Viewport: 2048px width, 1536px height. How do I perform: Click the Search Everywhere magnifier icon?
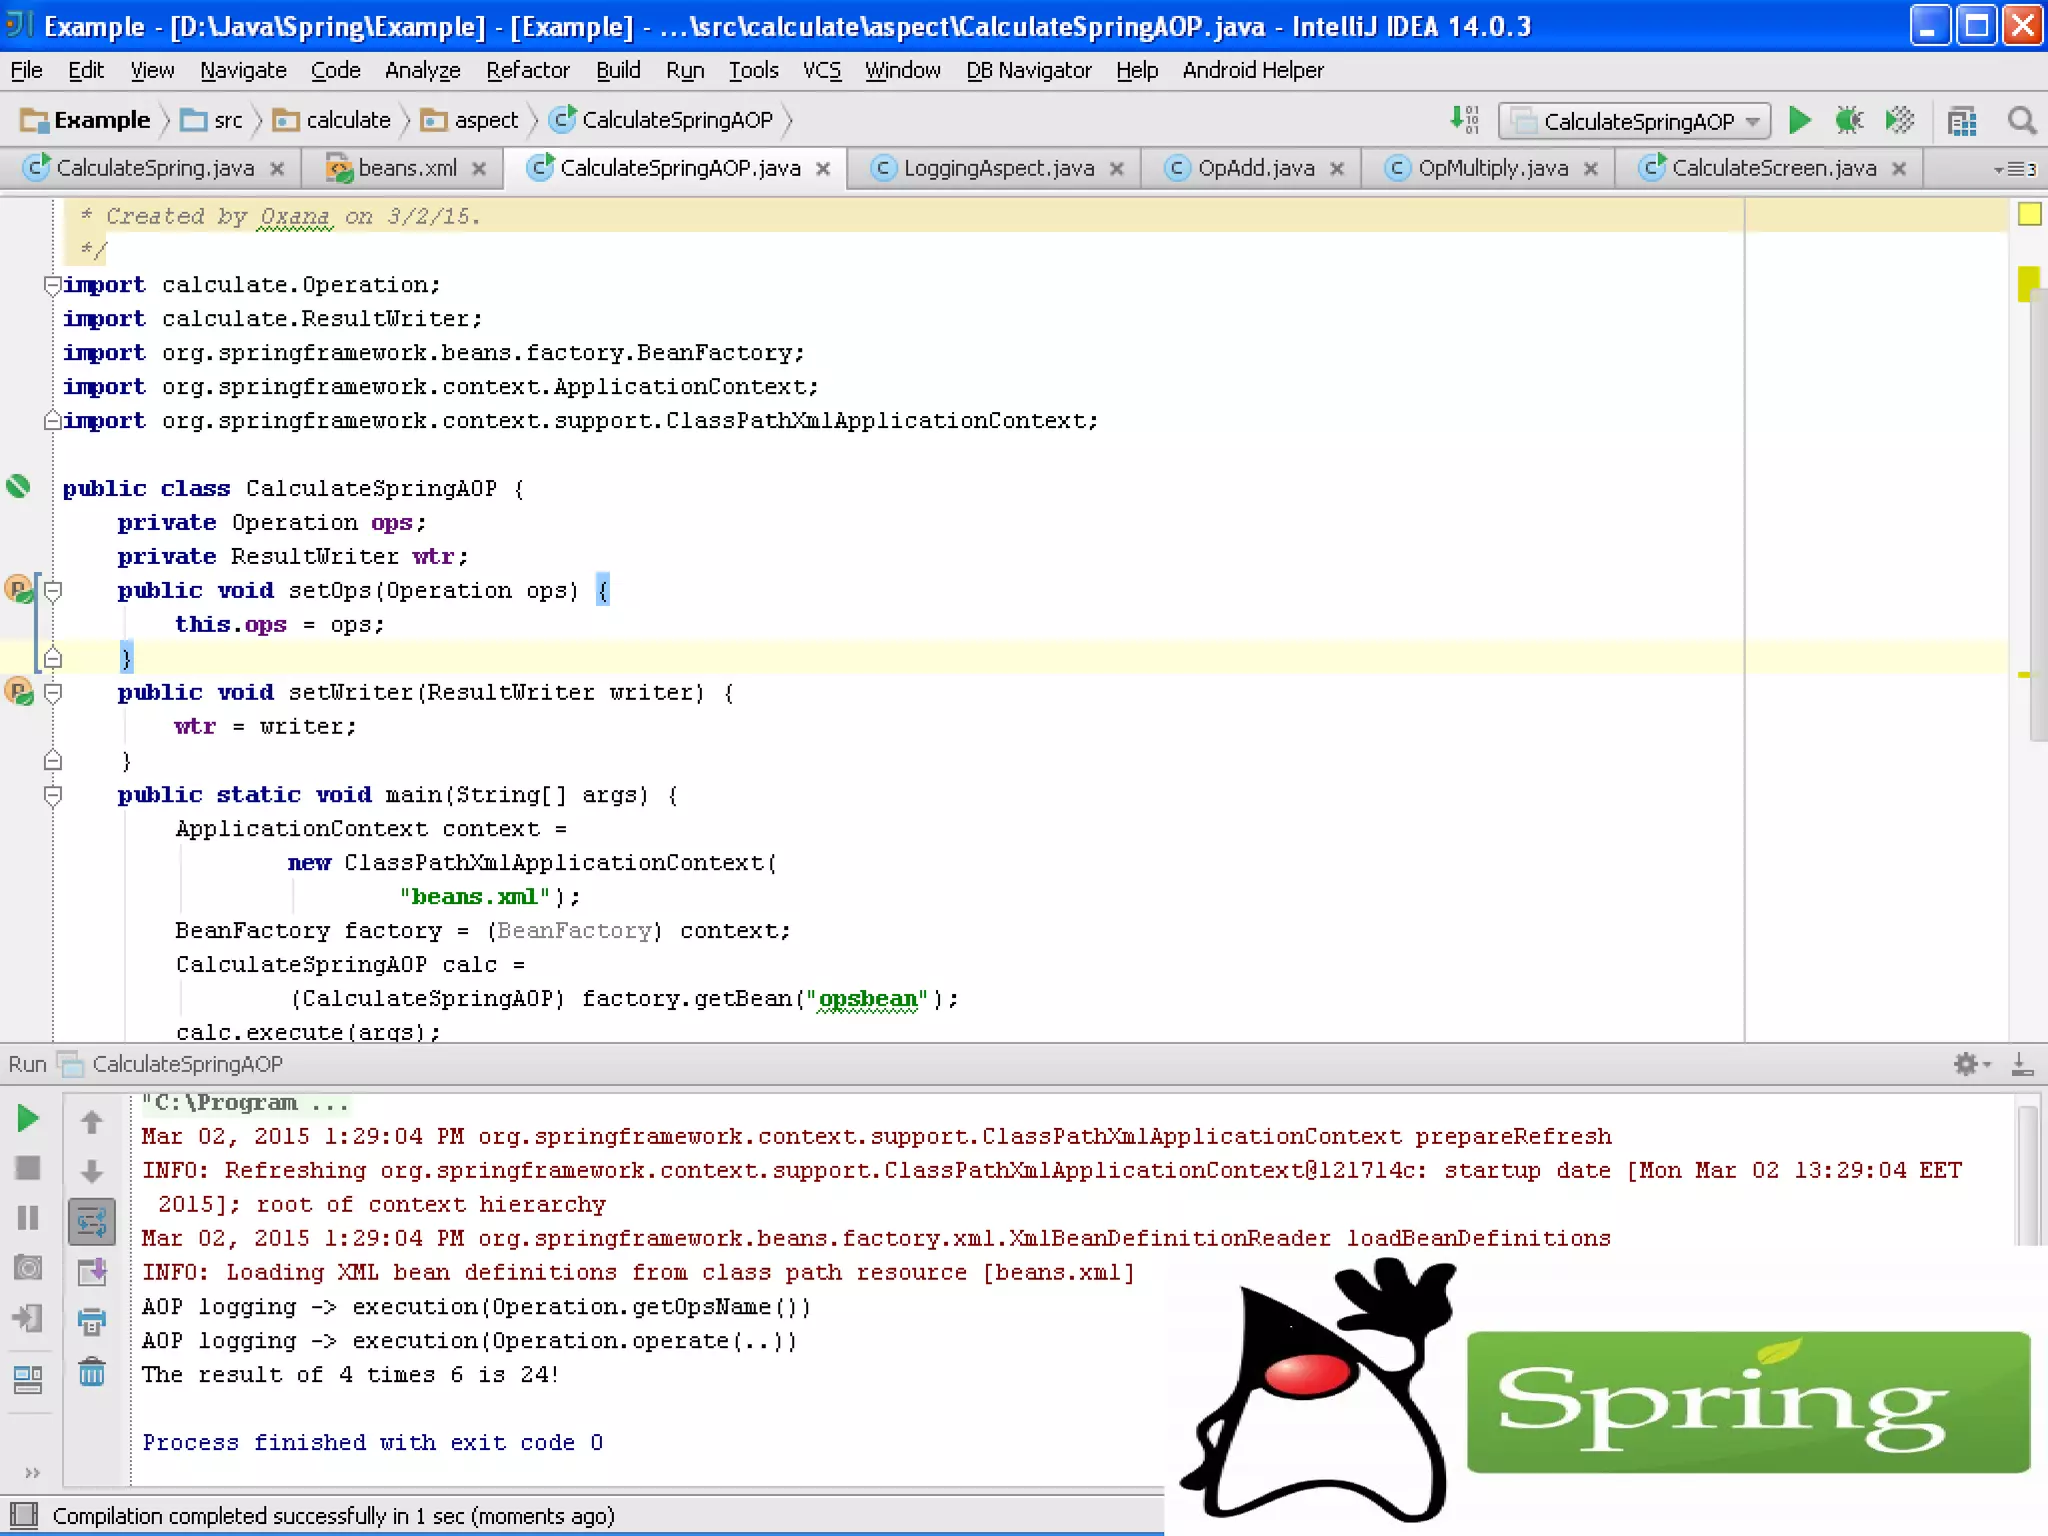tap(2021, 121)
